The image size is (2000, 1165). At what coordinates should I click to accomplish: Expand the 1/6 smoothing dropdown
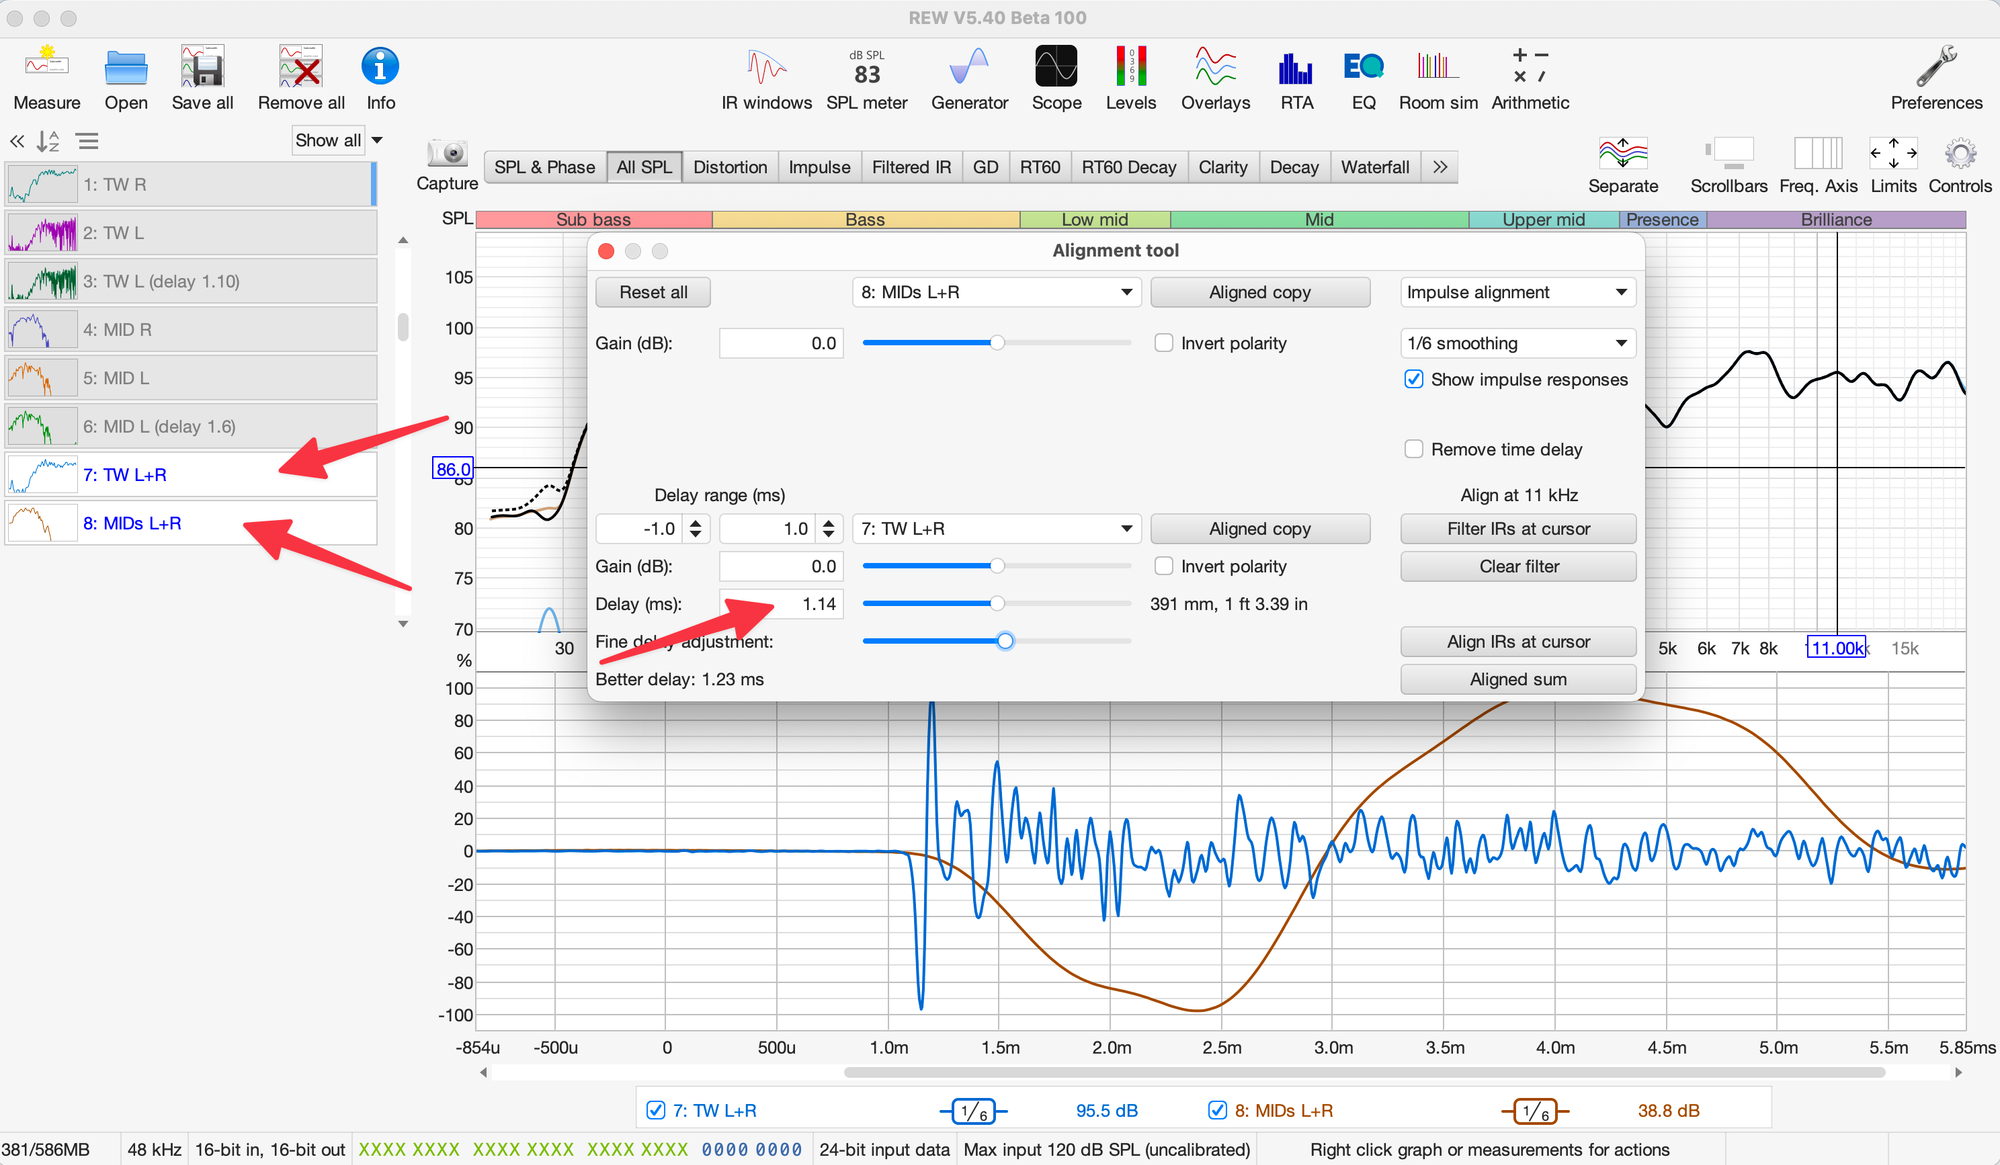coord(1517,343)
